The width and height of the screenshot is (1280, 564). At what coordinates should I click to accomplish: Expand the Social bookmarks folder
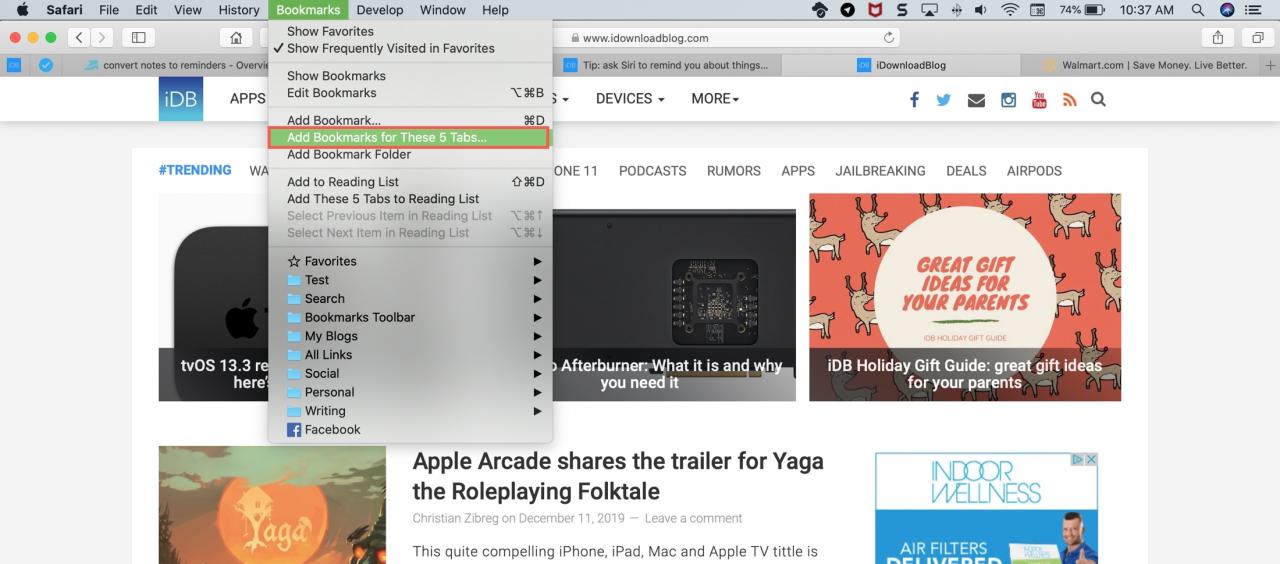(x=410, y=373)
